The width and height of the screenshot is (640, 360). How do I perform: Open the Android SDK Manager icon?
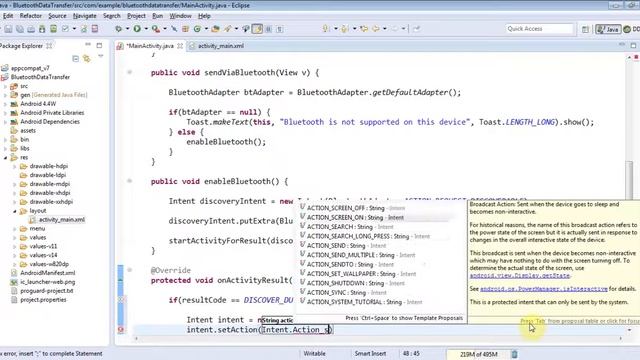tap(42, 29)
